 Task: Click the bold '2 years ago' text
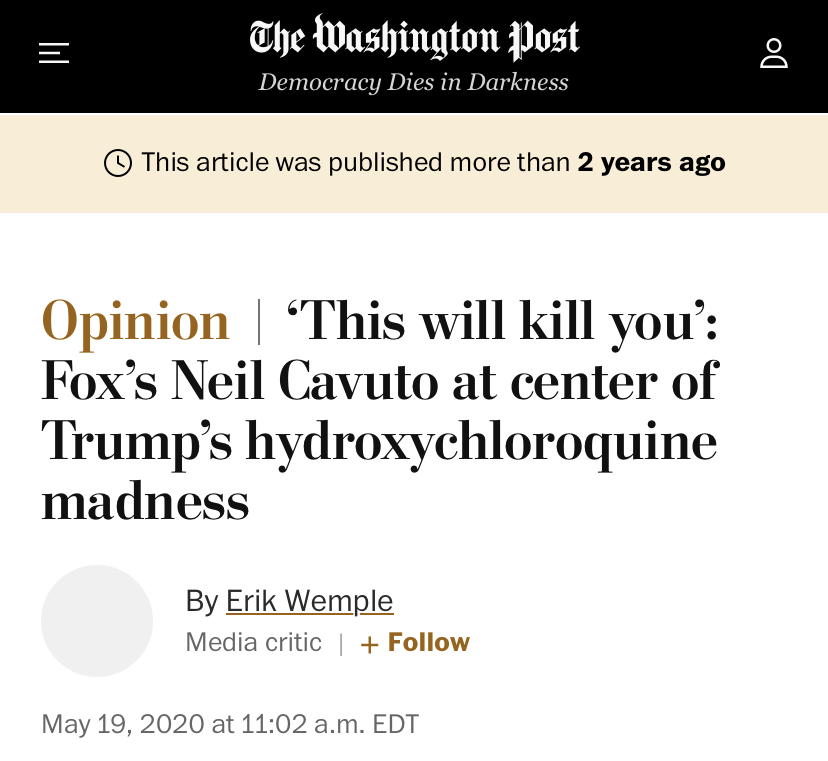(x=651, y=162)
